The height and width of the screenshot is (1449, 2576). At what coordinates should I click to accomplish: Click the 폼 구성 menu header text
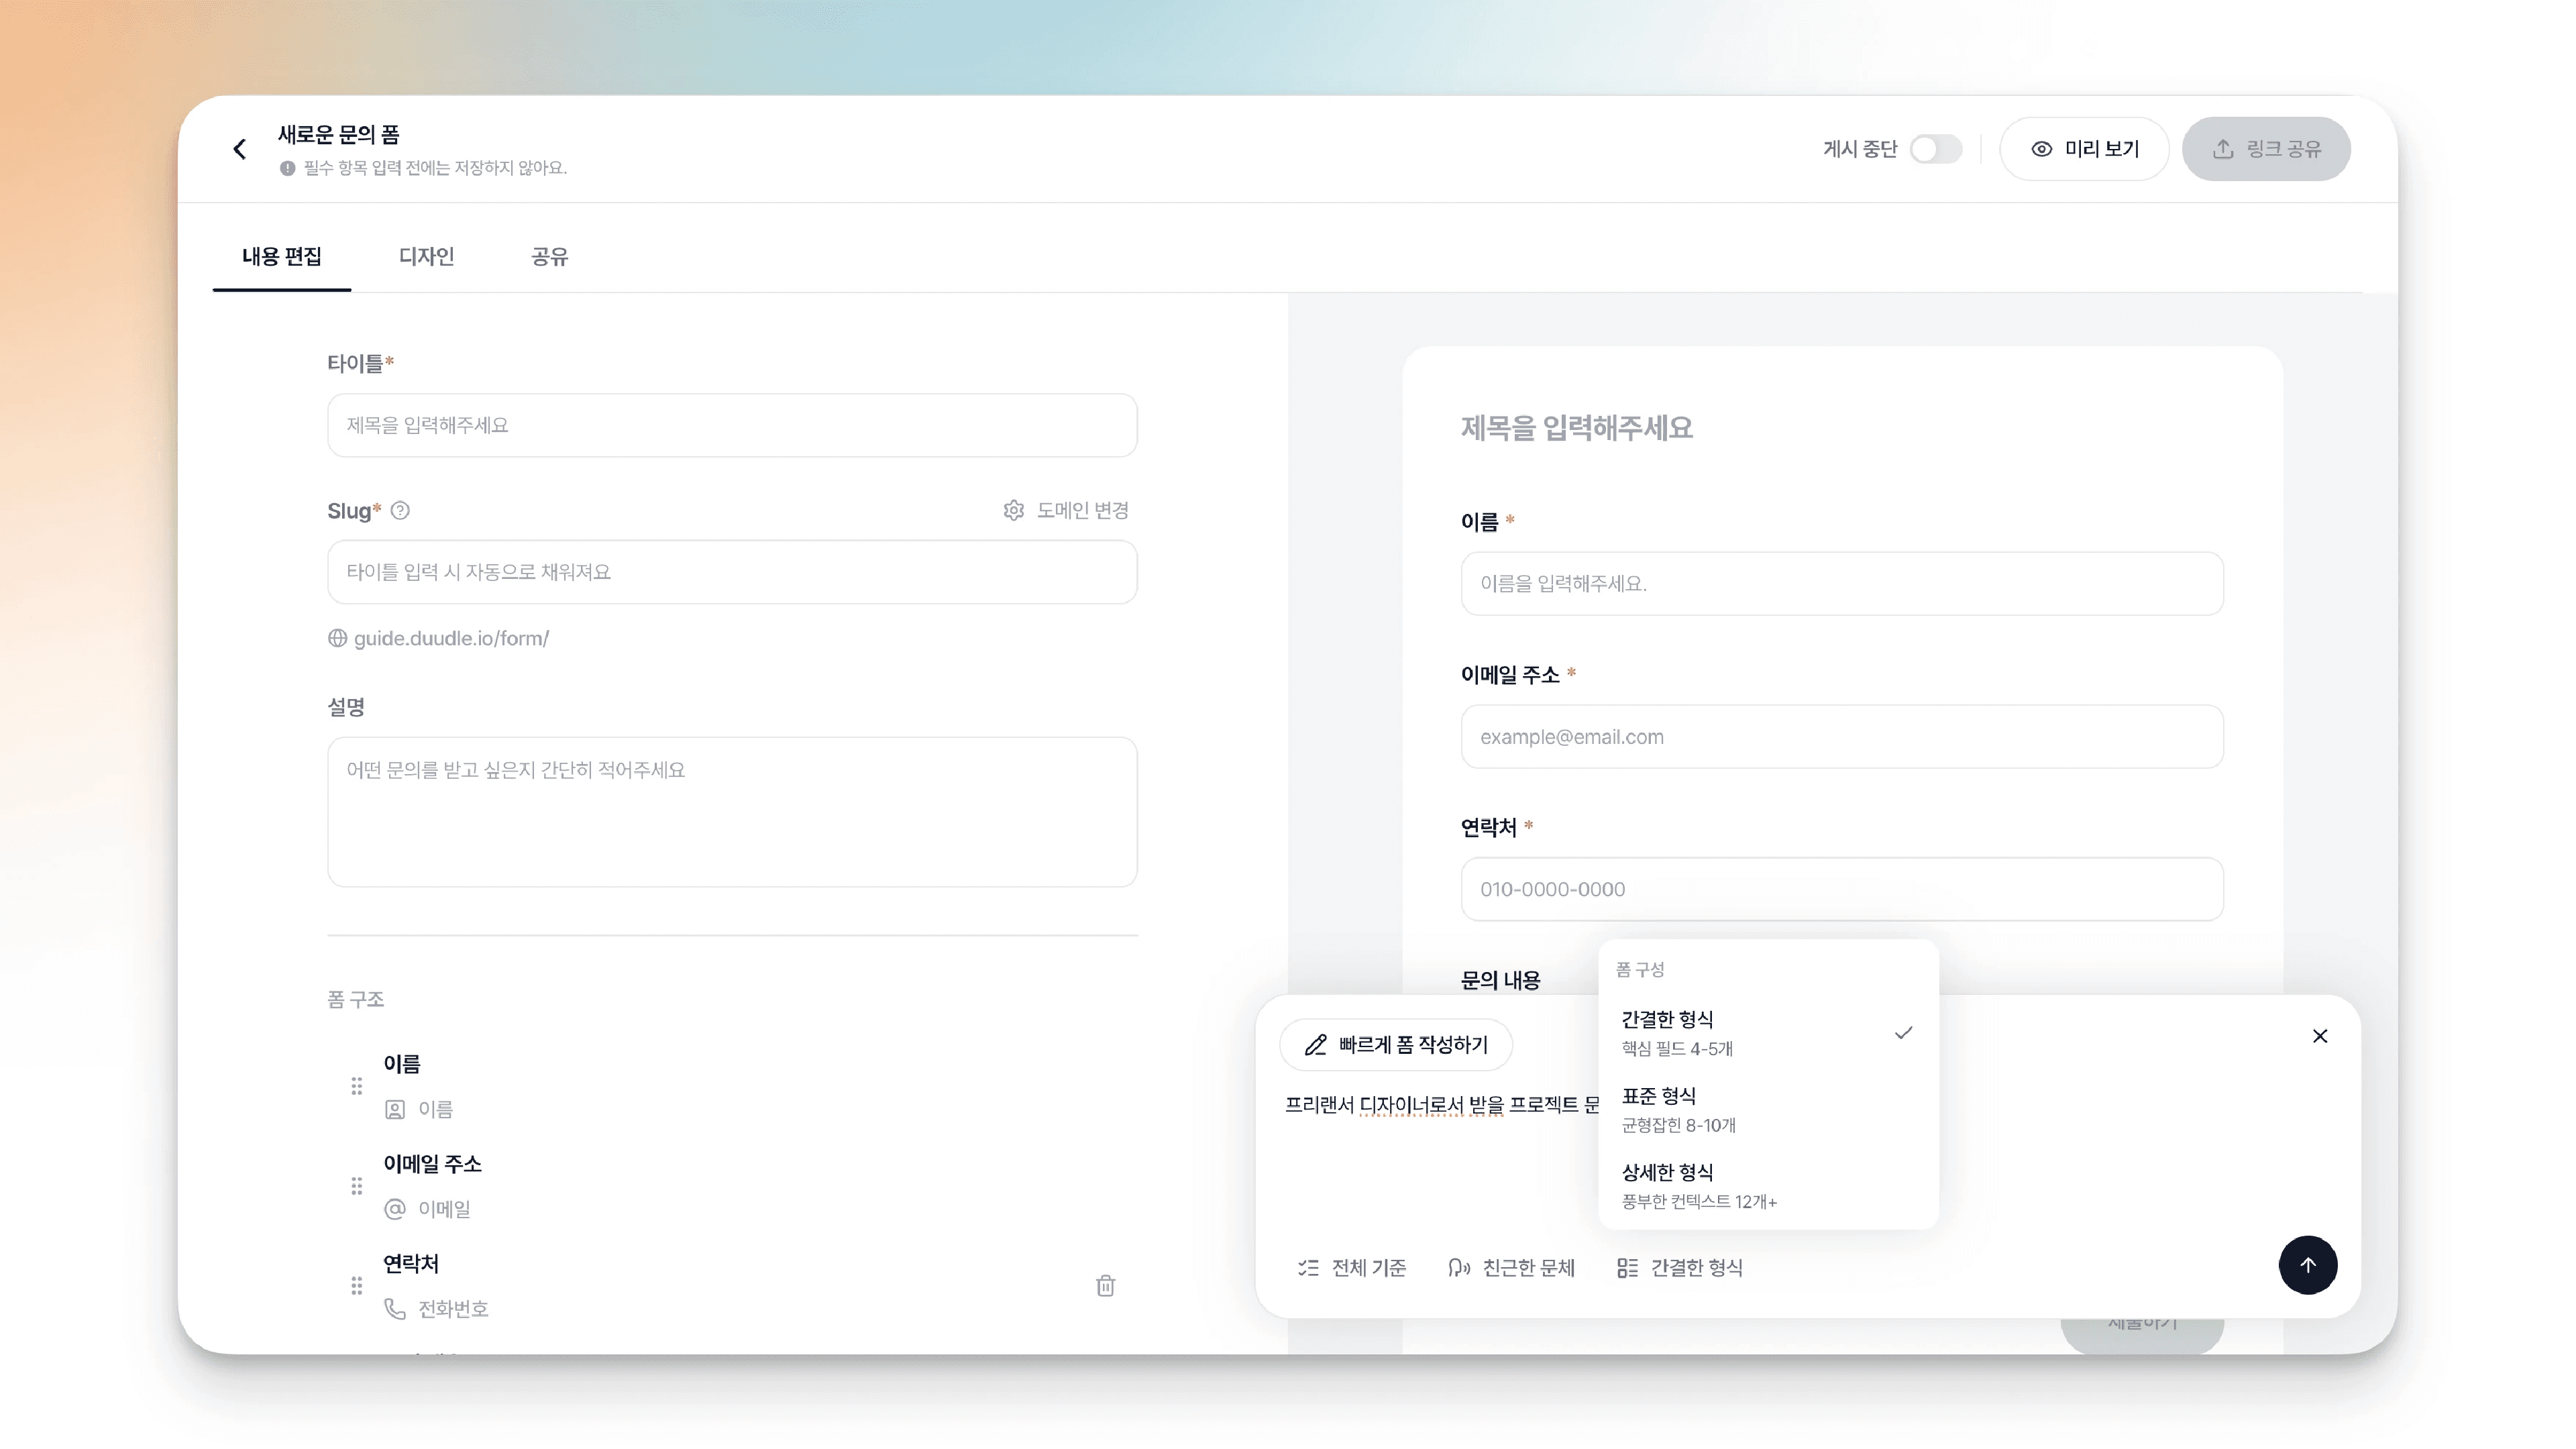(1640, 969)
